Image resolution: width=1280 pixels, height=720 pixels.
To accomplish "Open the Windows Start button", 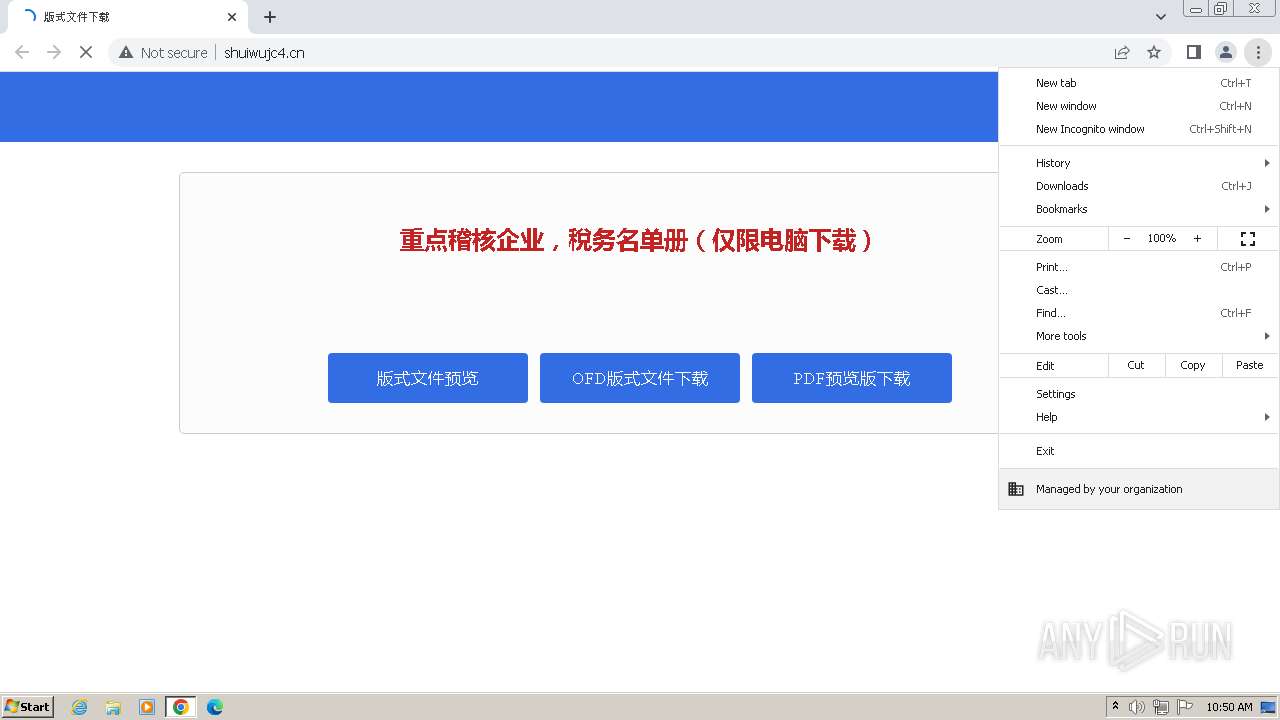I will pyautogui.click(x=27, y=706).
